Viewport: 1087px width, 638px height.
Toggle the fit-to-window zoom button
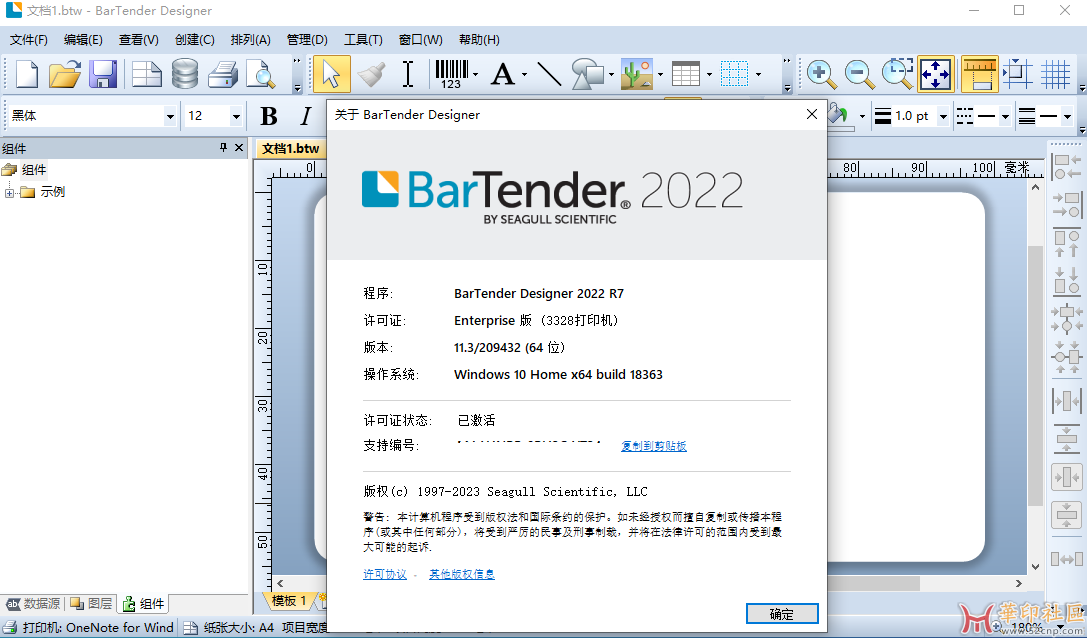point(936,74)
